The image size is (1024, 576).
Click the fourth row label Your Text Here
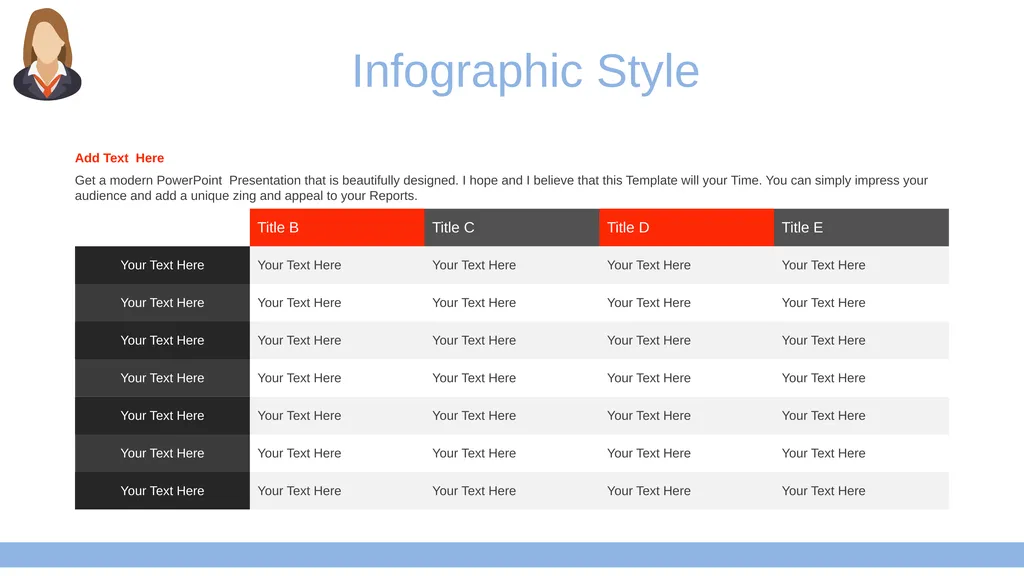pos(163,378)
